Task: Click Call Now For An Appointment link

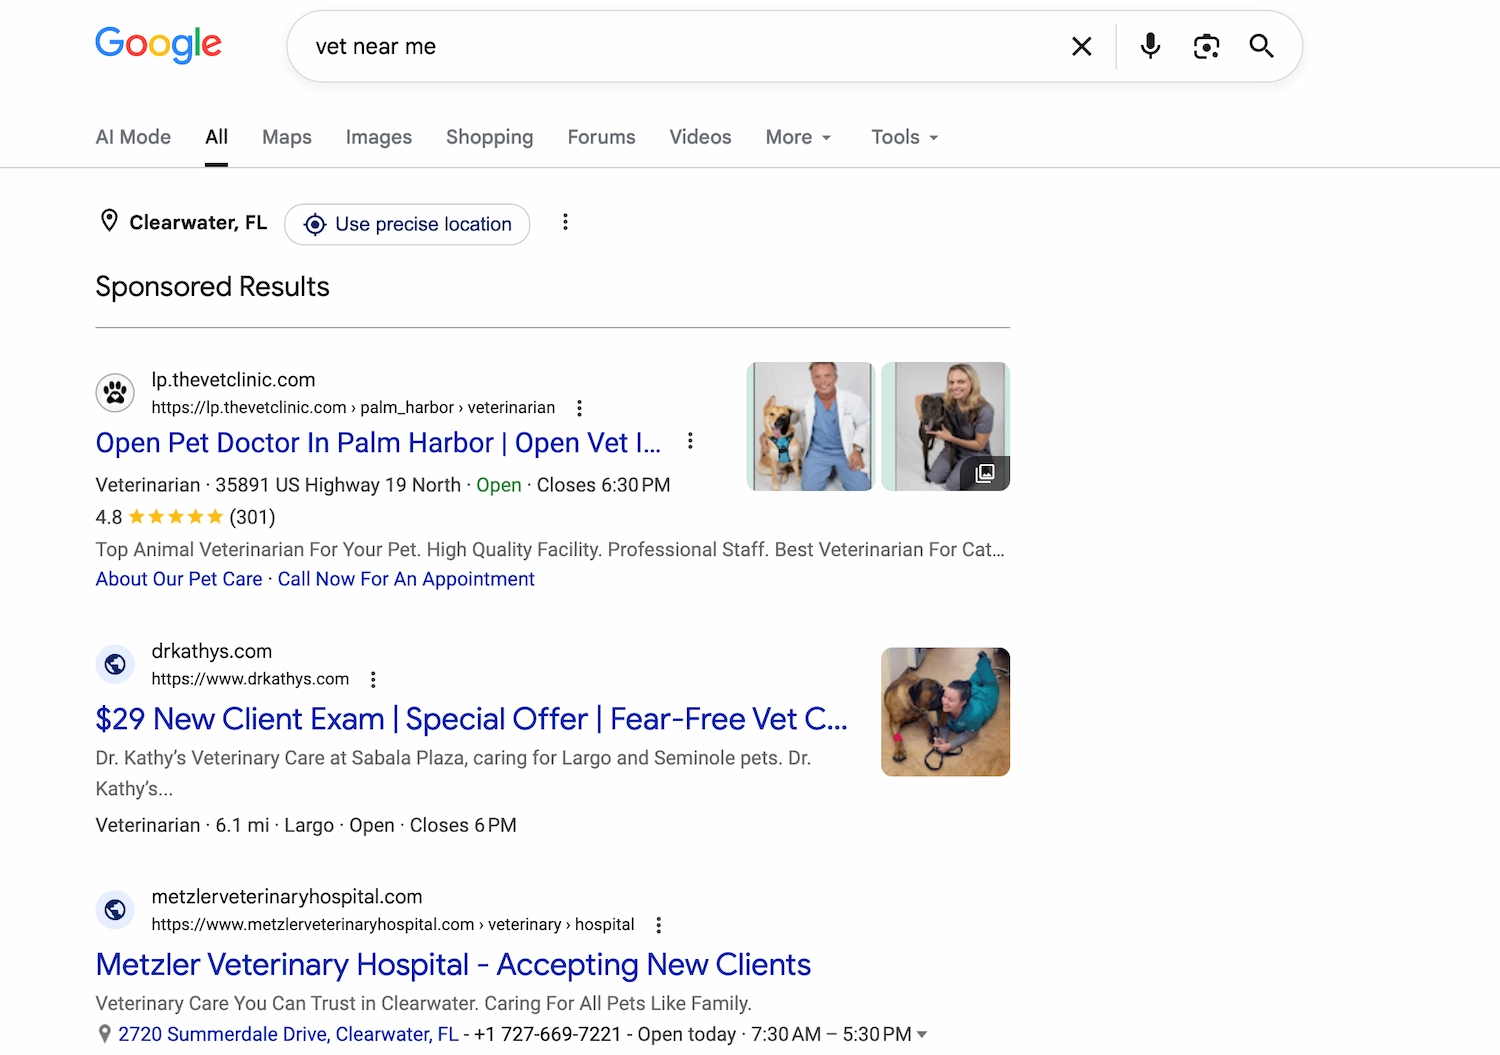Action: point(406,579)
